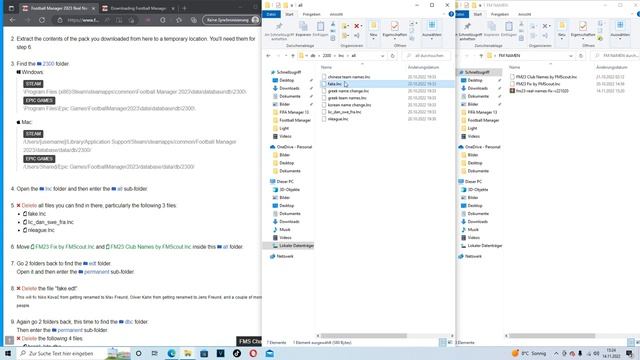640x360 pixels.
Task: Go up one folder in 'all' window
Action: point(292,56)
